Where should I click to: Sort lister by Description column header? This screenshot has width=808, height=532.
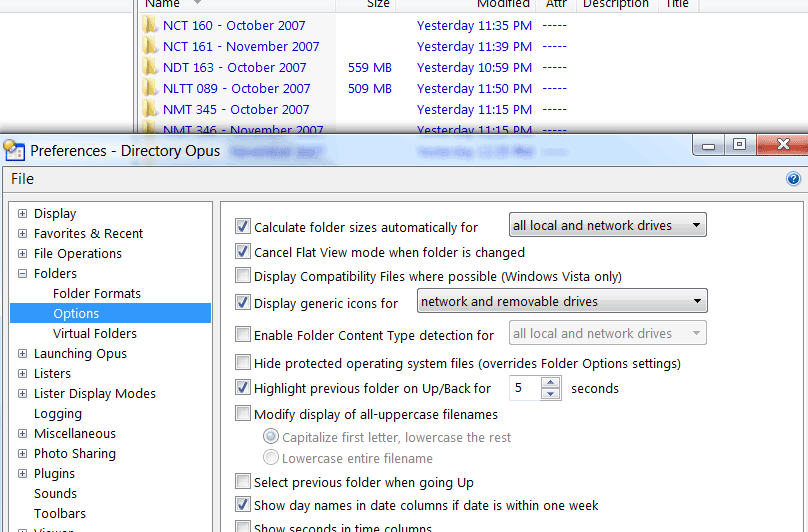pyautogui.click(x=617, y=4)
